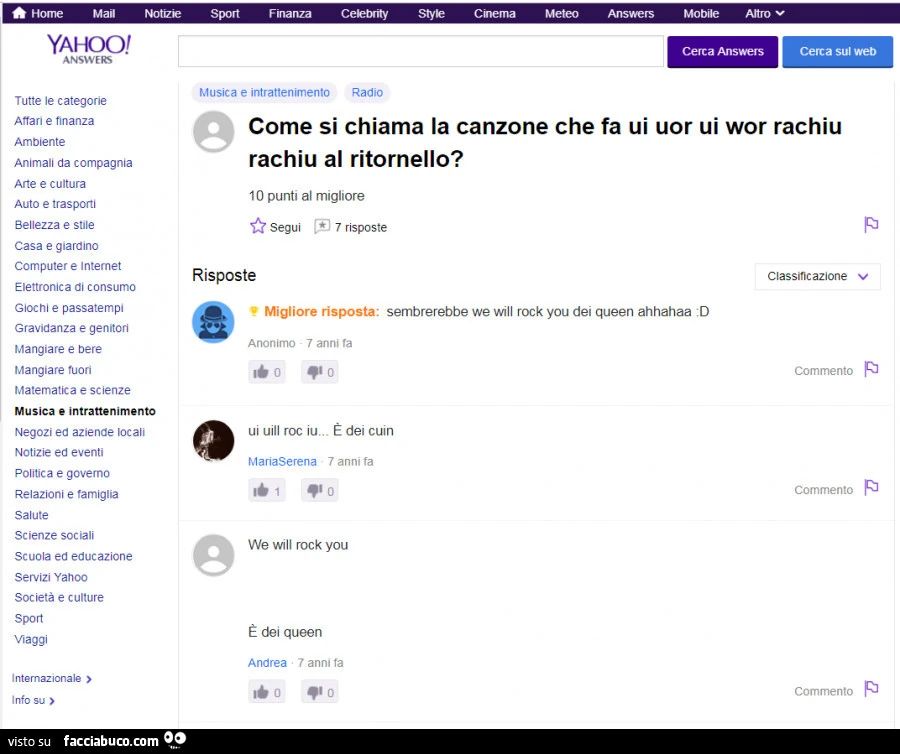The width and height of the screenshot is (900, 754).
Task: Click Commento on Andrea's answer
Action: (x=823, y=691)
